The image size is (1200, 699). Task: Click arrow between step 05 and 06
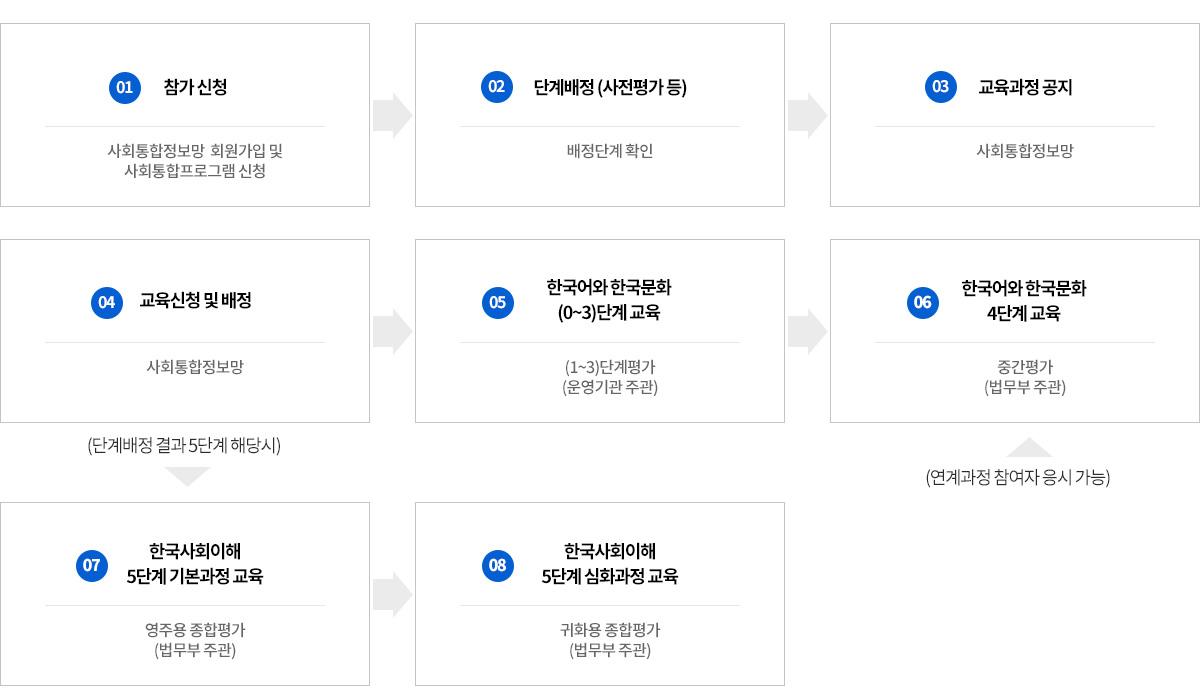pyautogui.click(x=807, y=331)
